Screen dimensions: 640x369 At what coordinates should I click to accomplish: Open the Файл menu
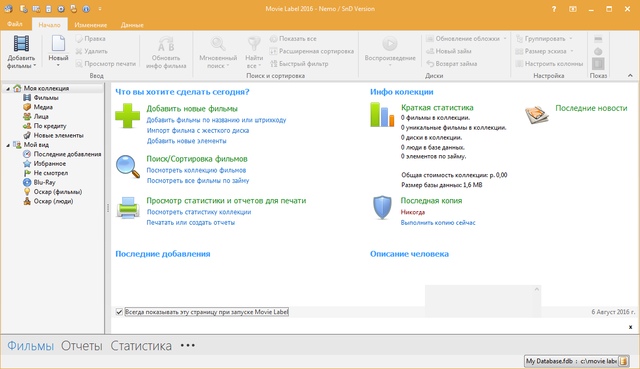15,24
